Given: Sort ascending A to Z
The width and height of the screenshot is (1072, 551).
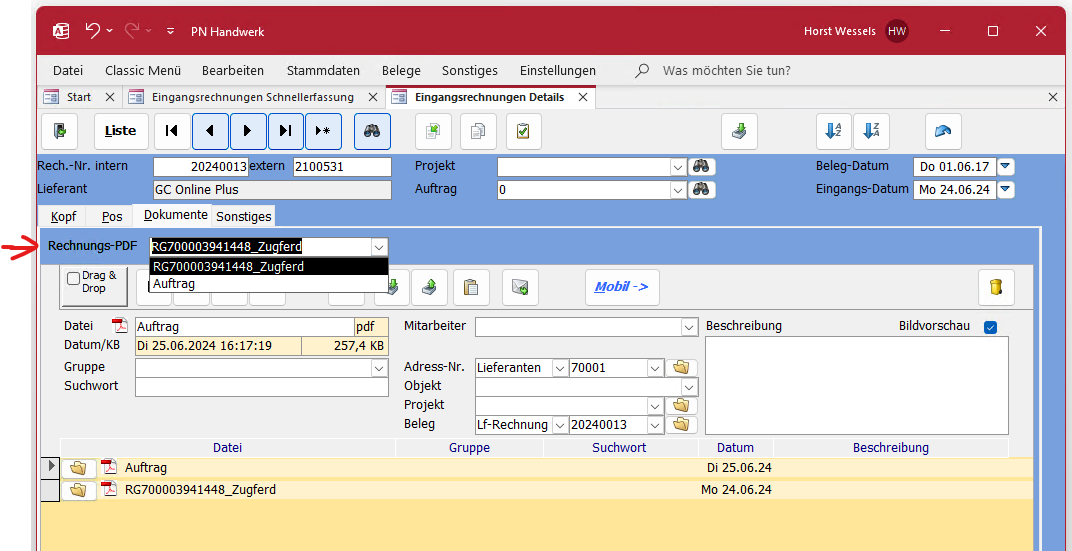Looking at the screenshot, I should (x=834, y=131).
